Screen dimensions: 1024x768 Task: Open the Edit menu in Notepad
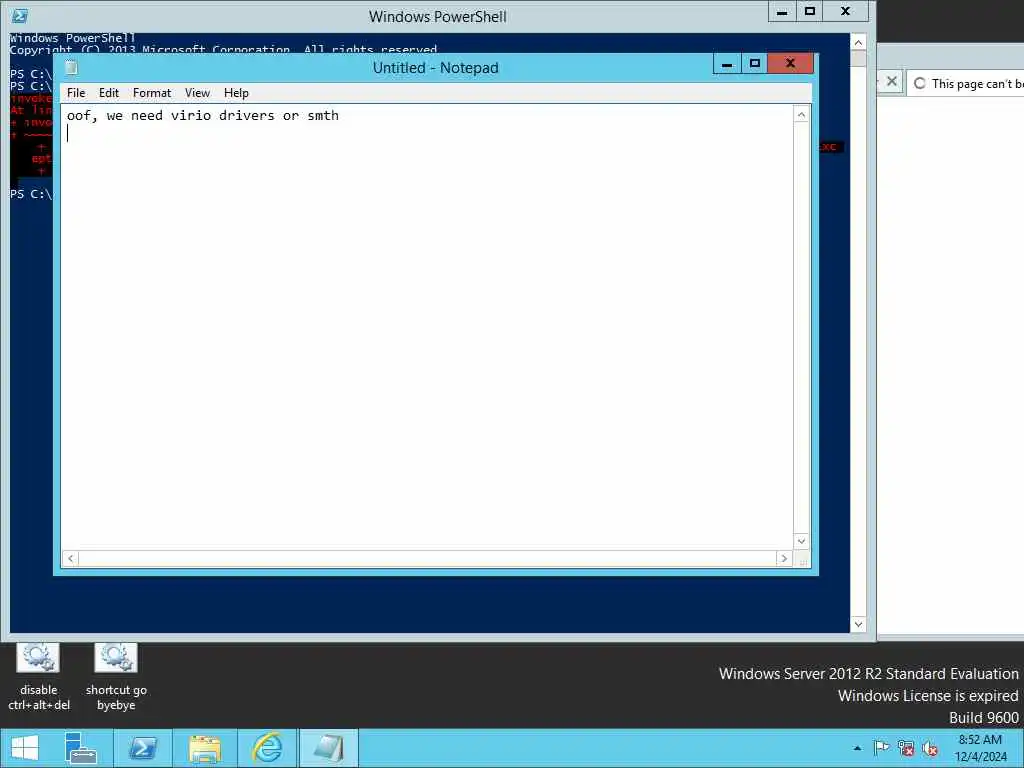pos(108,93)
